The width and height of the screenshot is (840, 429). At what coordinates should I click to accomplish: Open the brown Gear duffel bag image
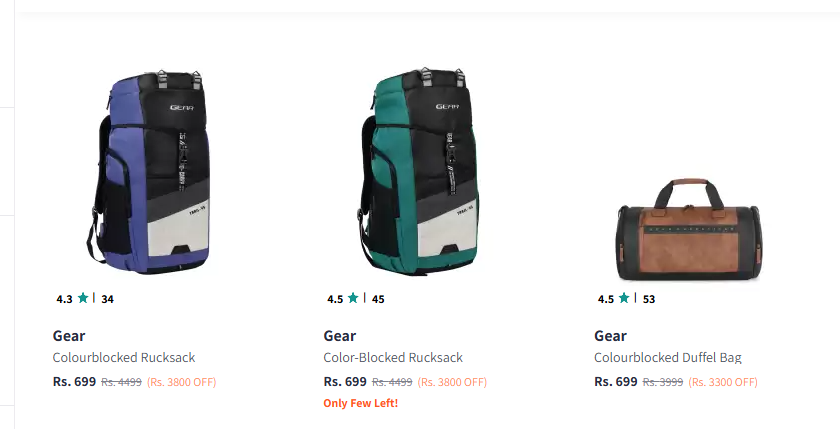pos(688,230)
